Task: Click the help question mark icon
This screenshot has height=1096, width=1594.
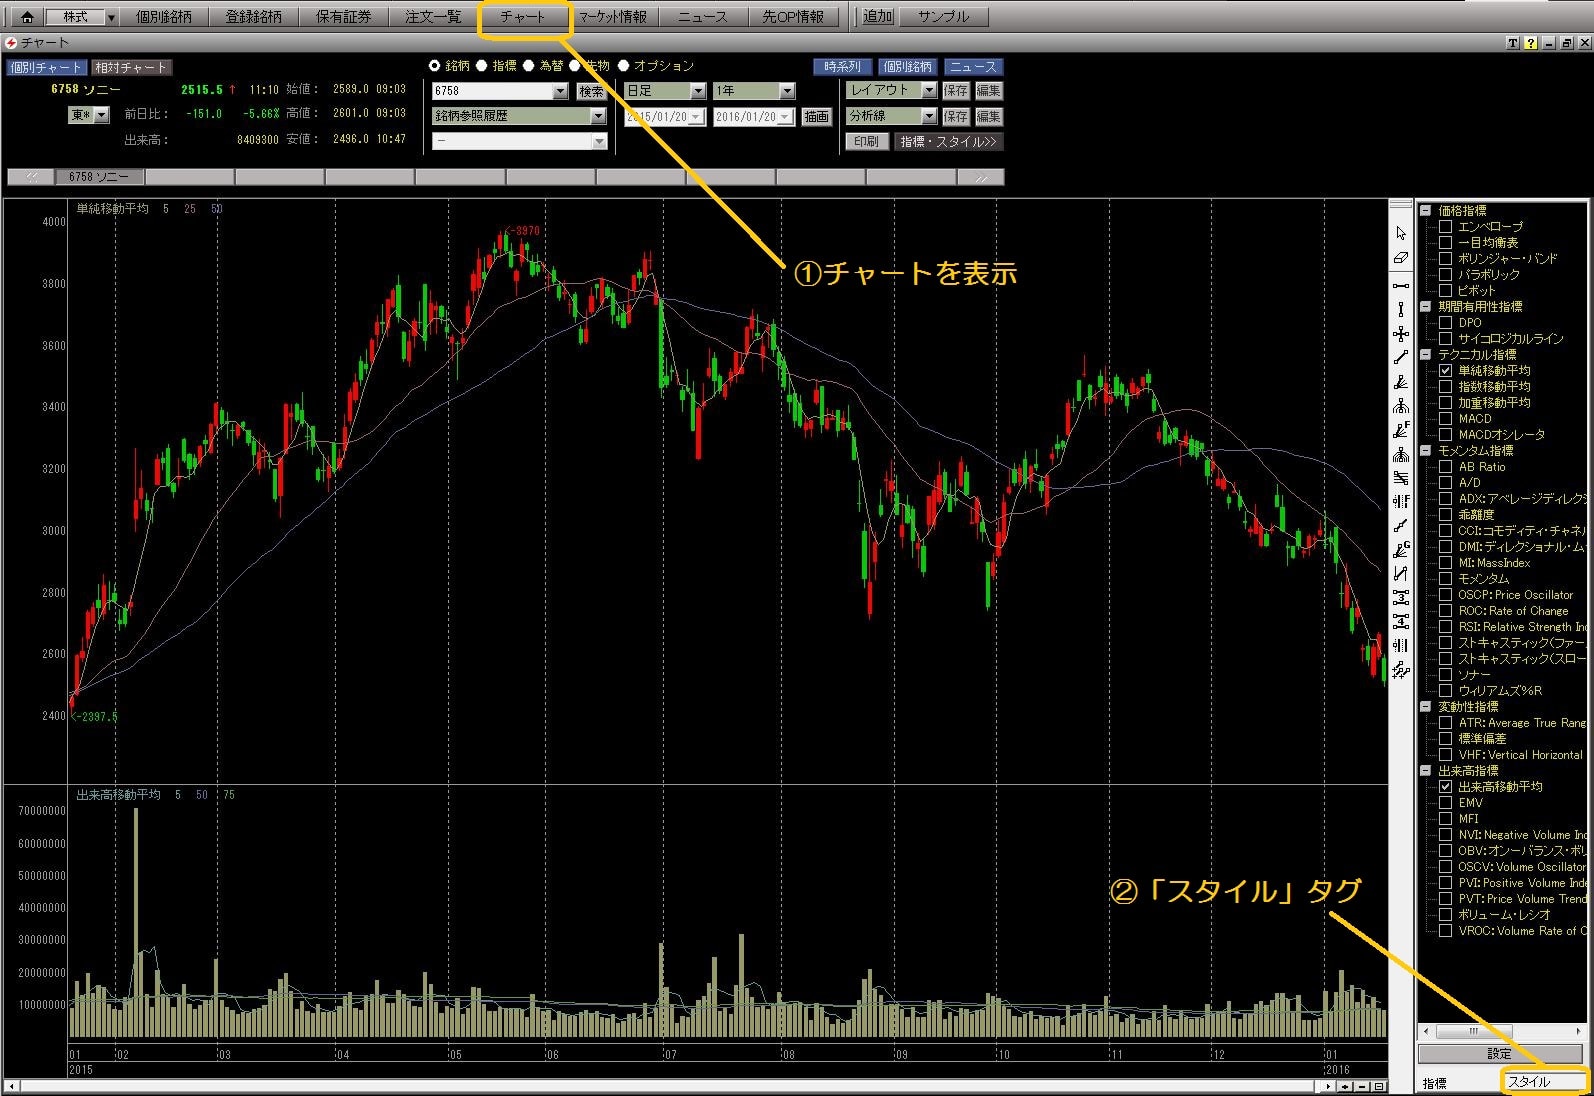Action: tap(1530, 43)
